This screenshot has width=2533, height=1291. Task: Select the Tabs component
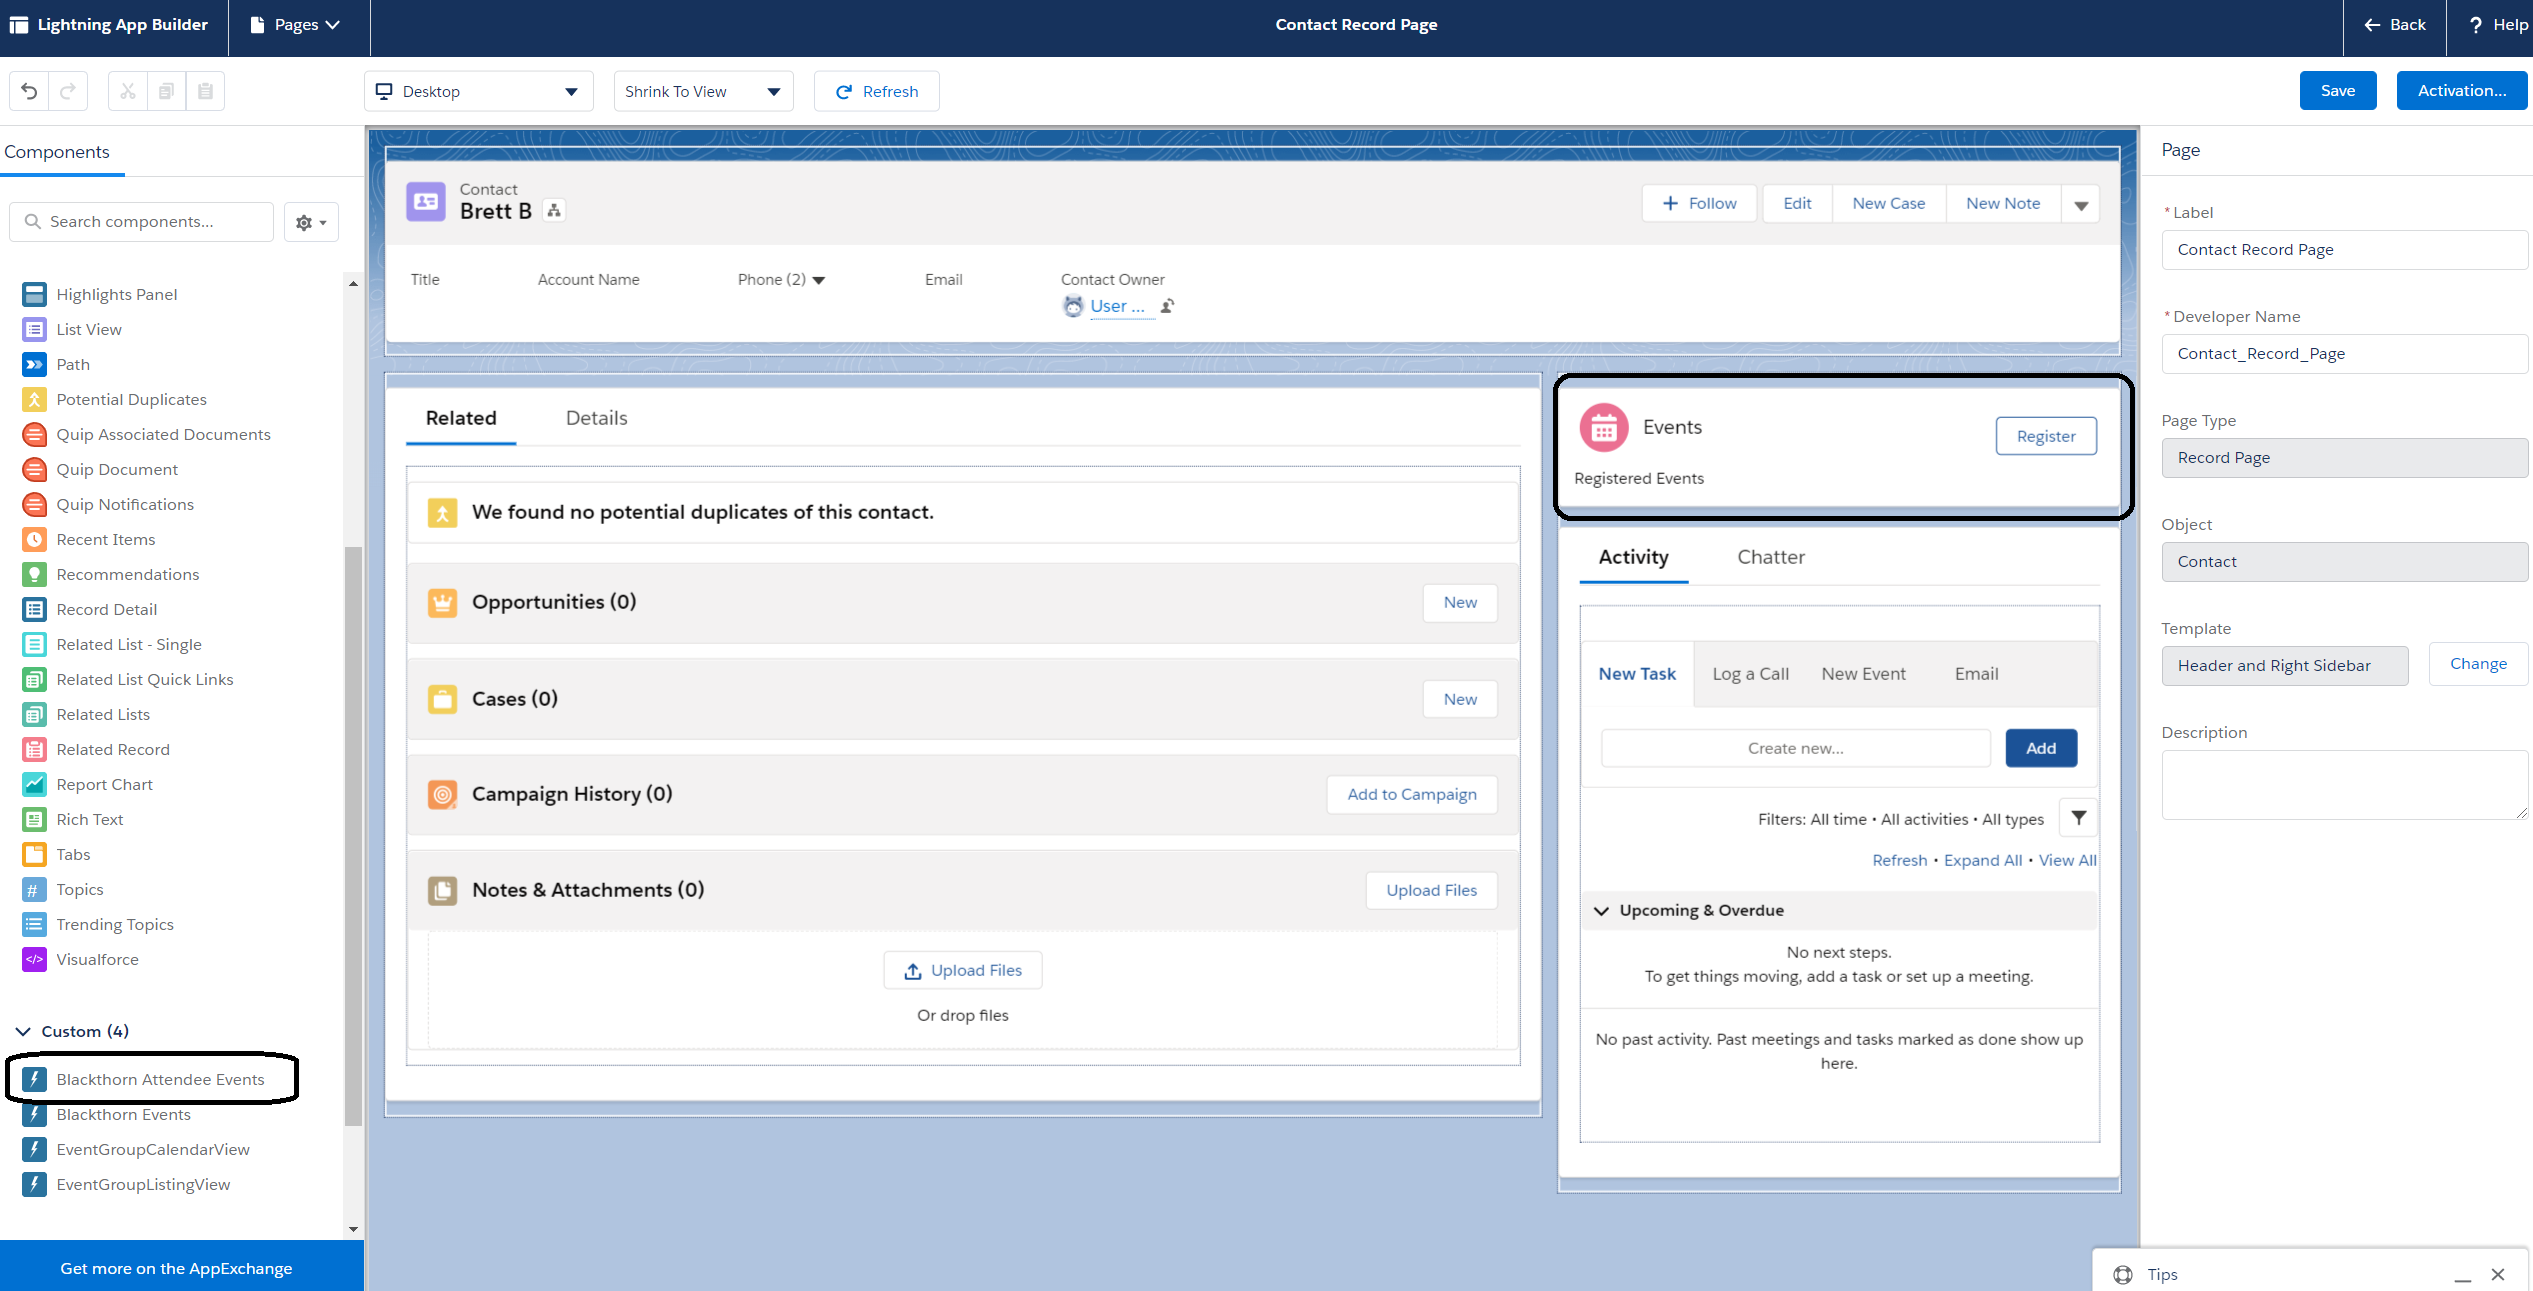coord(56,854)
